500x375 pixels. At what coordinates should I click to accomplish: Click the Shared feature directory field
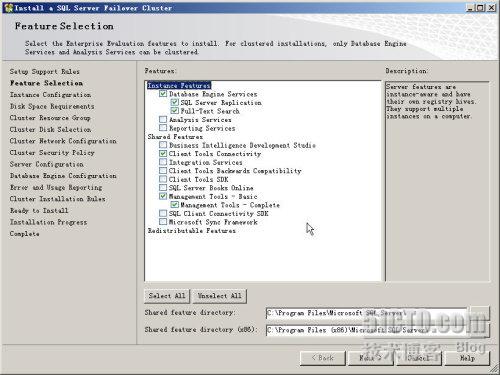pos(366,313)
